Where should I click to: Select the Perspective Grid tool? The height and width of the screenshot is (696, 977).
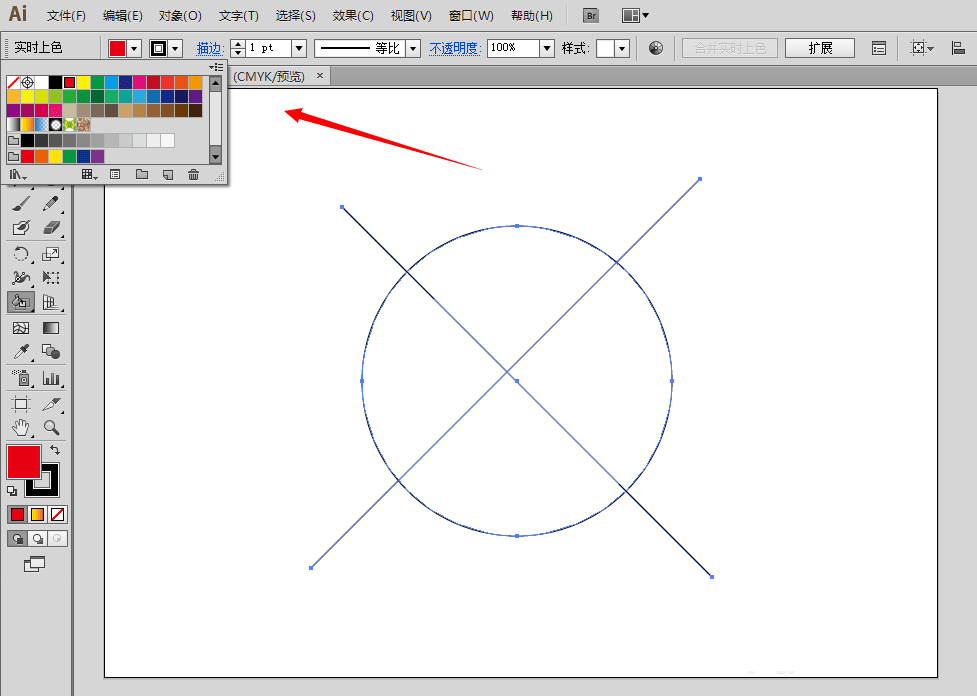[51, 303]
